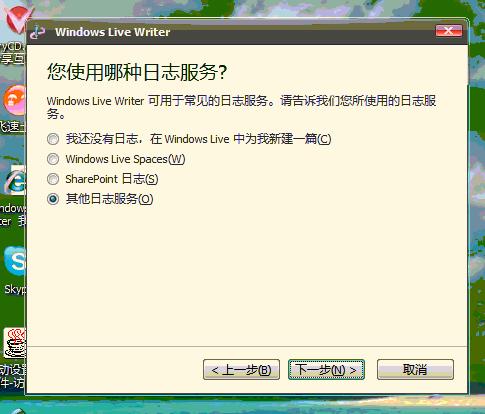Click the Windows Live Writer title bar text
The width and height of the screenshot is (485, 414).
pyautogui.click(x=113, y=32)
